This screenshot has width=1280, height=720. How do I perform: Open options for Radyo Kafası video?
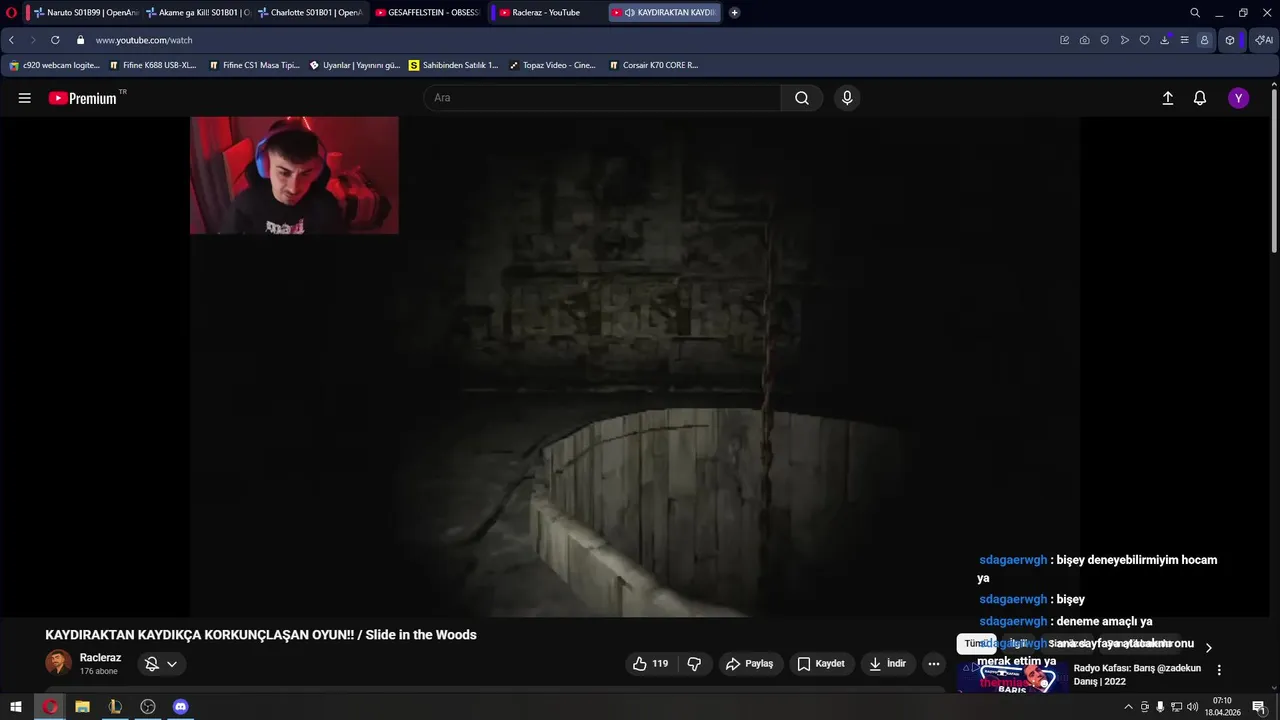tap(1219, 670)
